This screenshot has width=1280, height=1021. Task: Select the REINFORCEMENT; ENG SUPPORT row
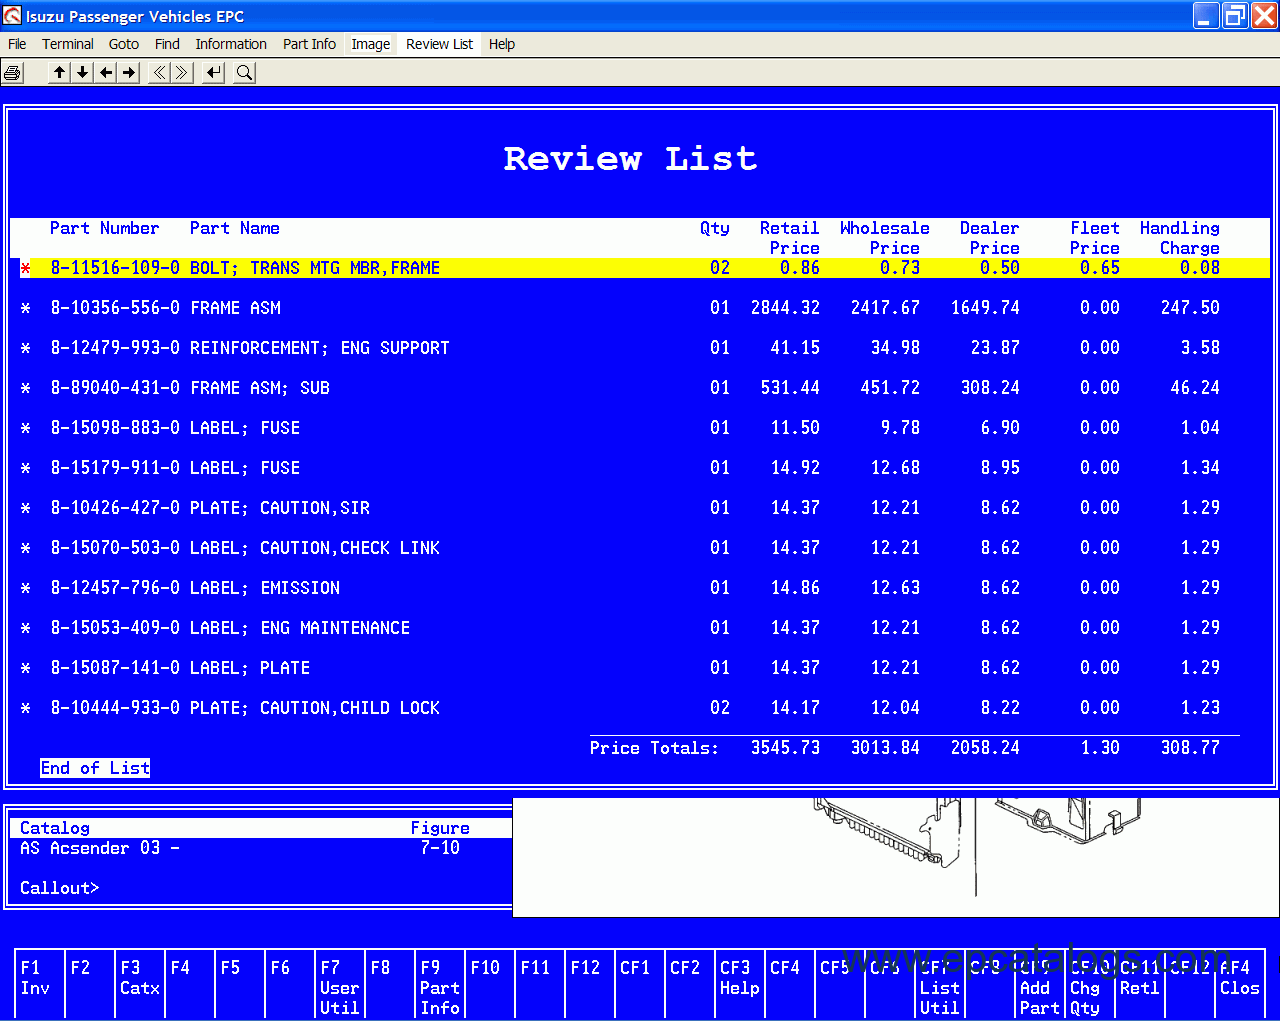tap(640, 348)
